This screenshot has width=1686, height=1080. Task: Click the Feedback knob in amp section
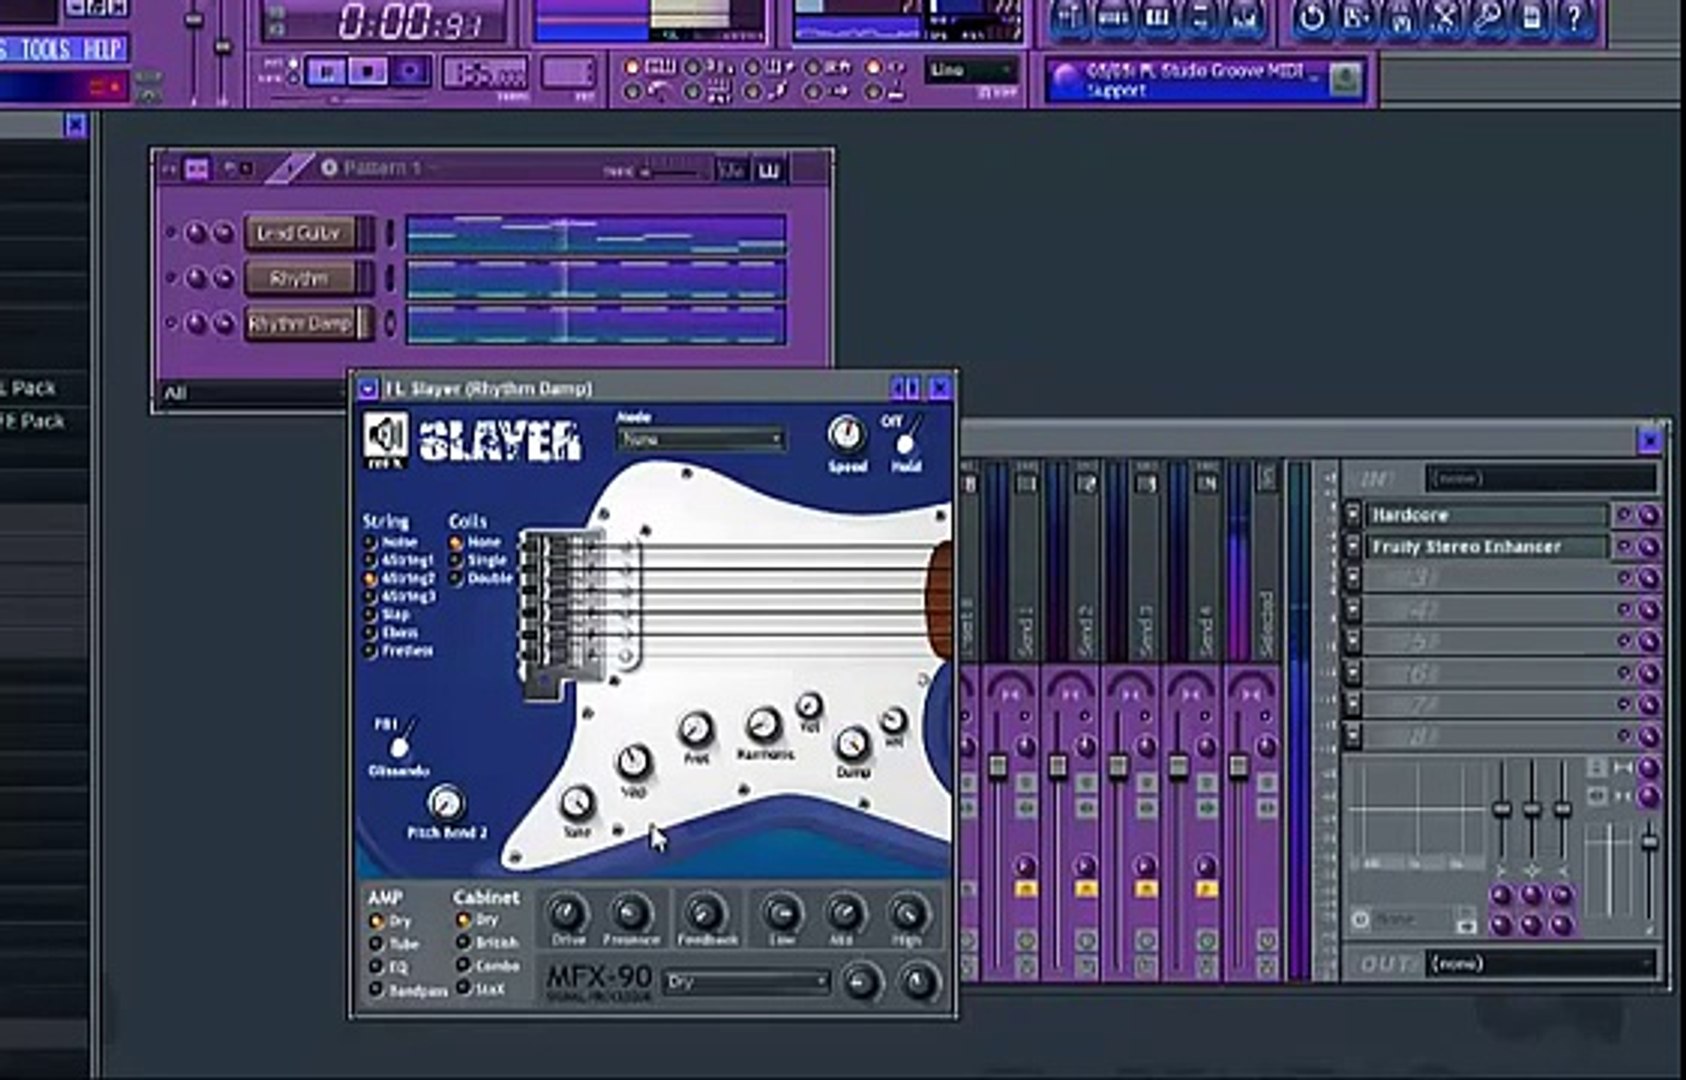(706, 913)
